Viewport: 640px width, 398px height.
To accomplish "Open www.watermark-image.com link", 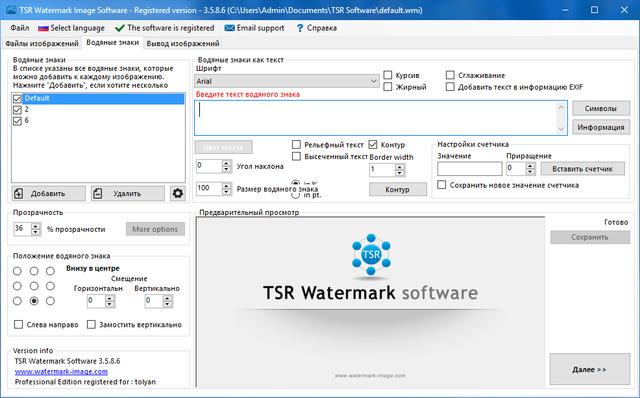I will click(61, 371).
